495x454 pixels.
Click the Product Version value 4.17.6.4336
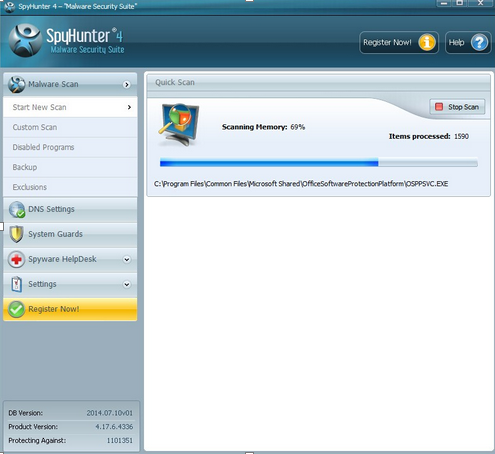[x=114, y=427]
